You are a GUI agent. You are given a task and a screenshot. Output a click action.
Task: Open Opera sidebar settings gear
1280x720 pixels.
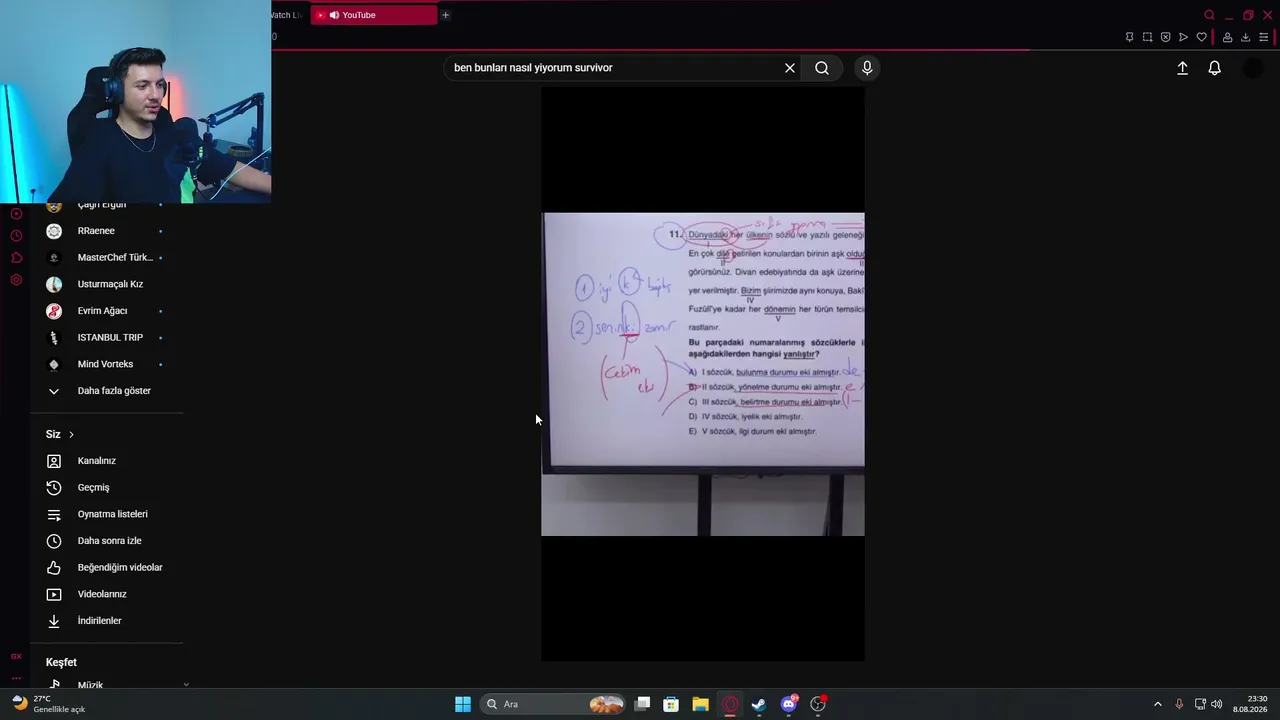point(16,280)
